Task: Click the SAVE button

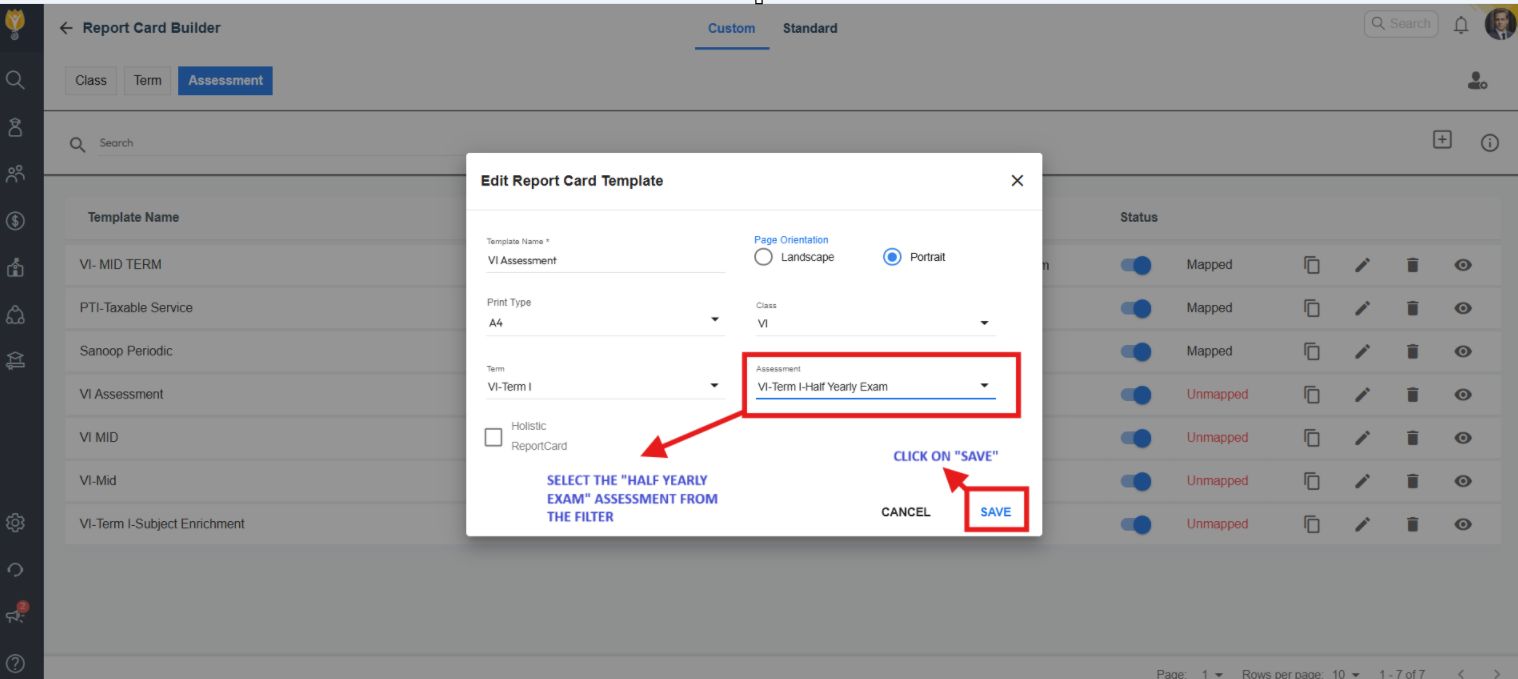Action: point(995,512)
